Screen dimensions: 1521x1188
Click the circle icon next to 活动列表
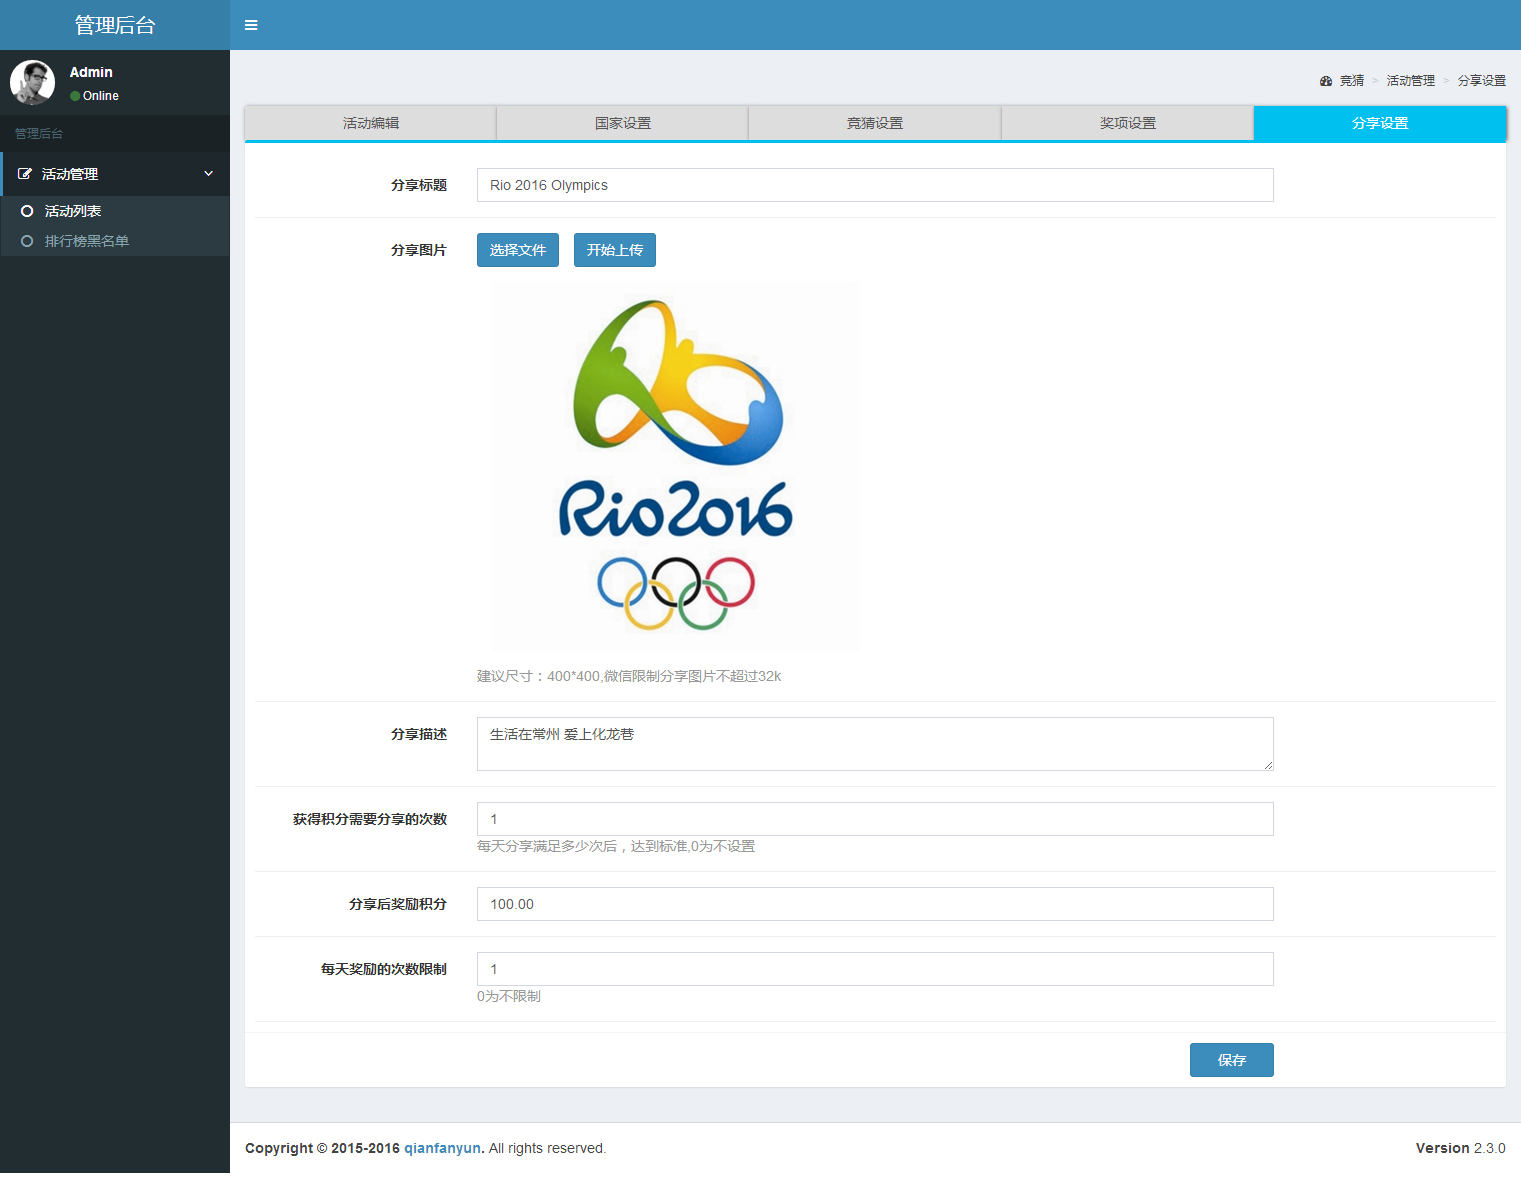click(27, 211)
